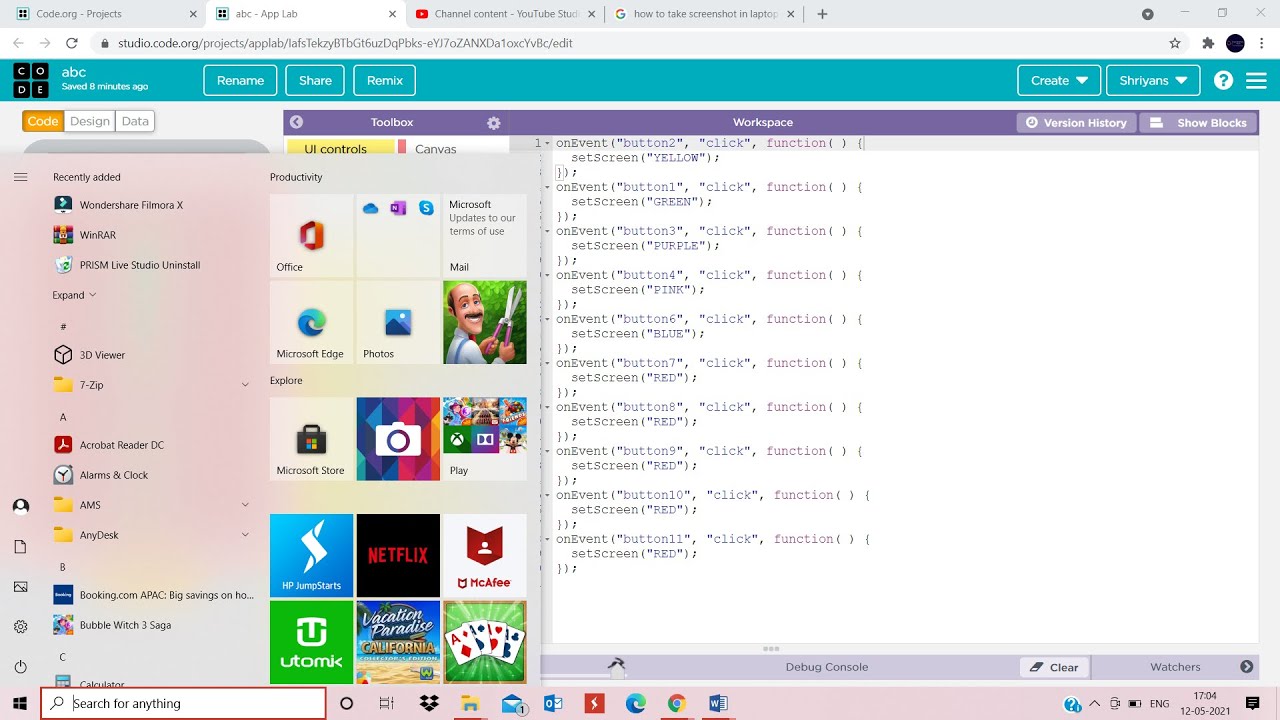
Task: Open the toolbox settings gear
Action: click(x=493, y=122)
